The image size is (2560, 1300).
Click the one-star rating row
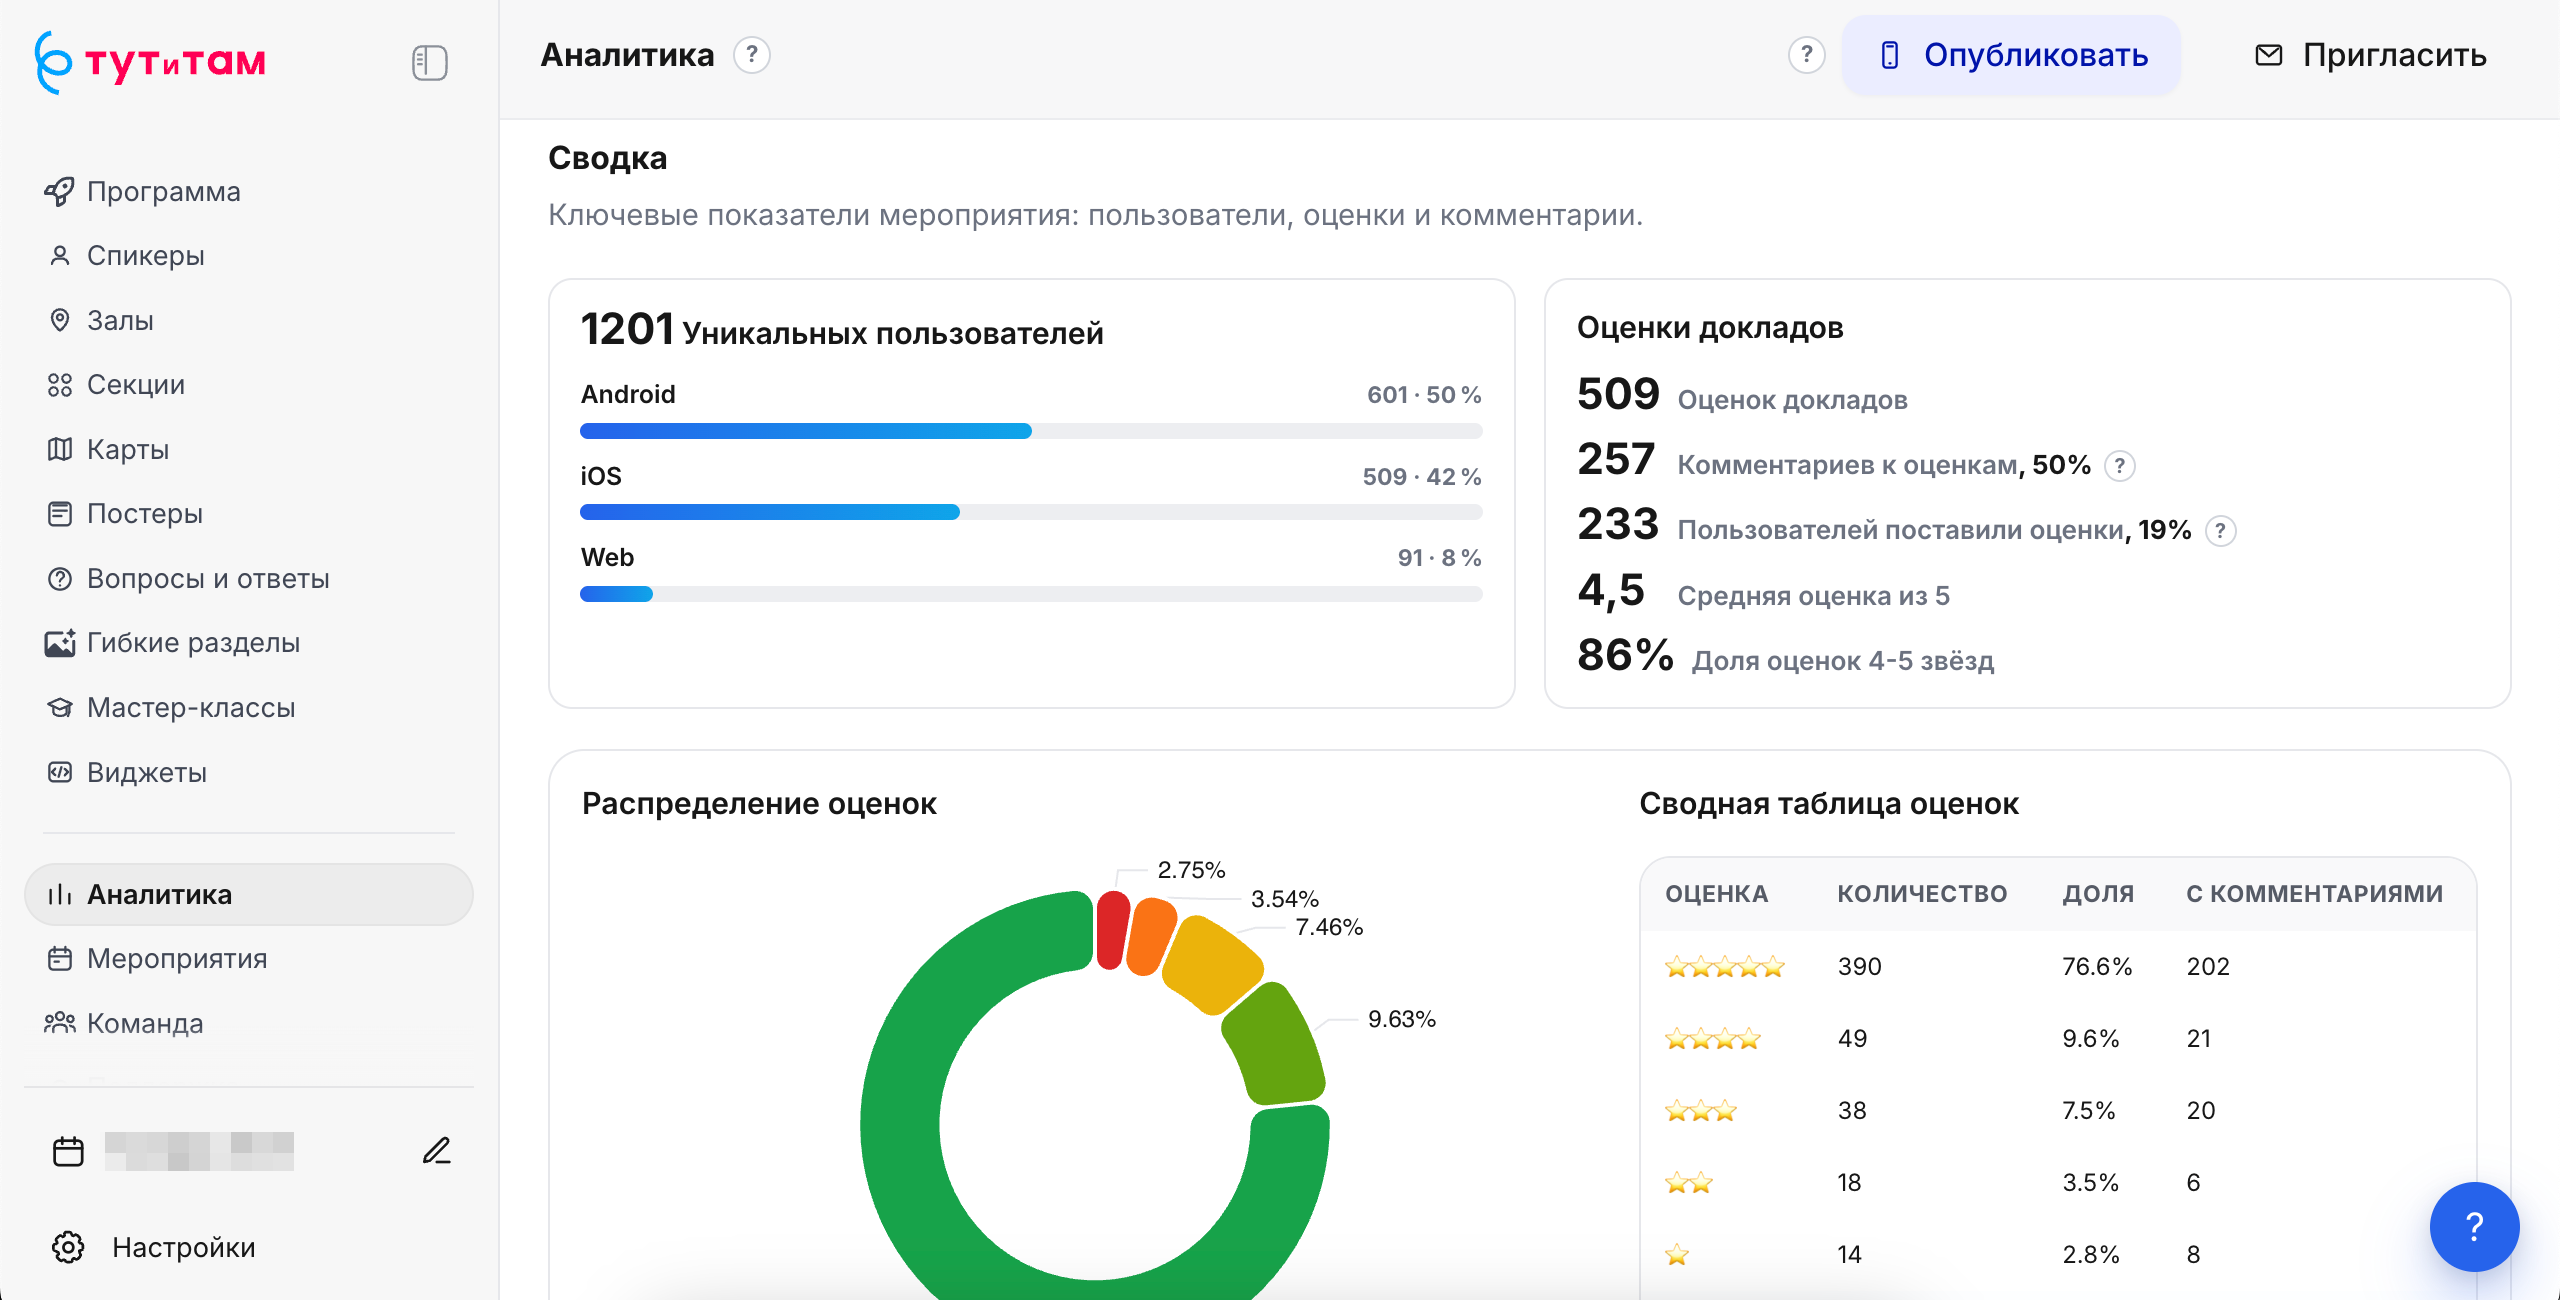coord(2058,1255)
